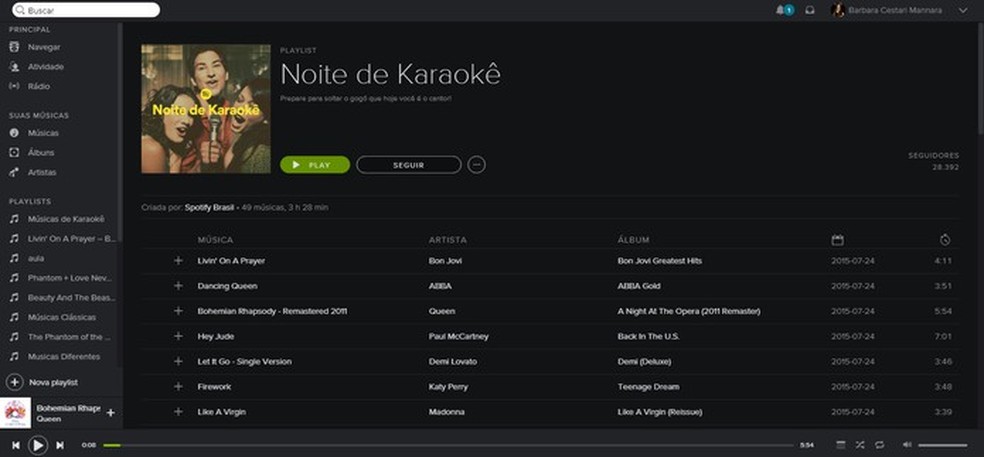Skip to the next track
Screen dimensions: 984x457
pyautogui.click(x=60, y=445)
